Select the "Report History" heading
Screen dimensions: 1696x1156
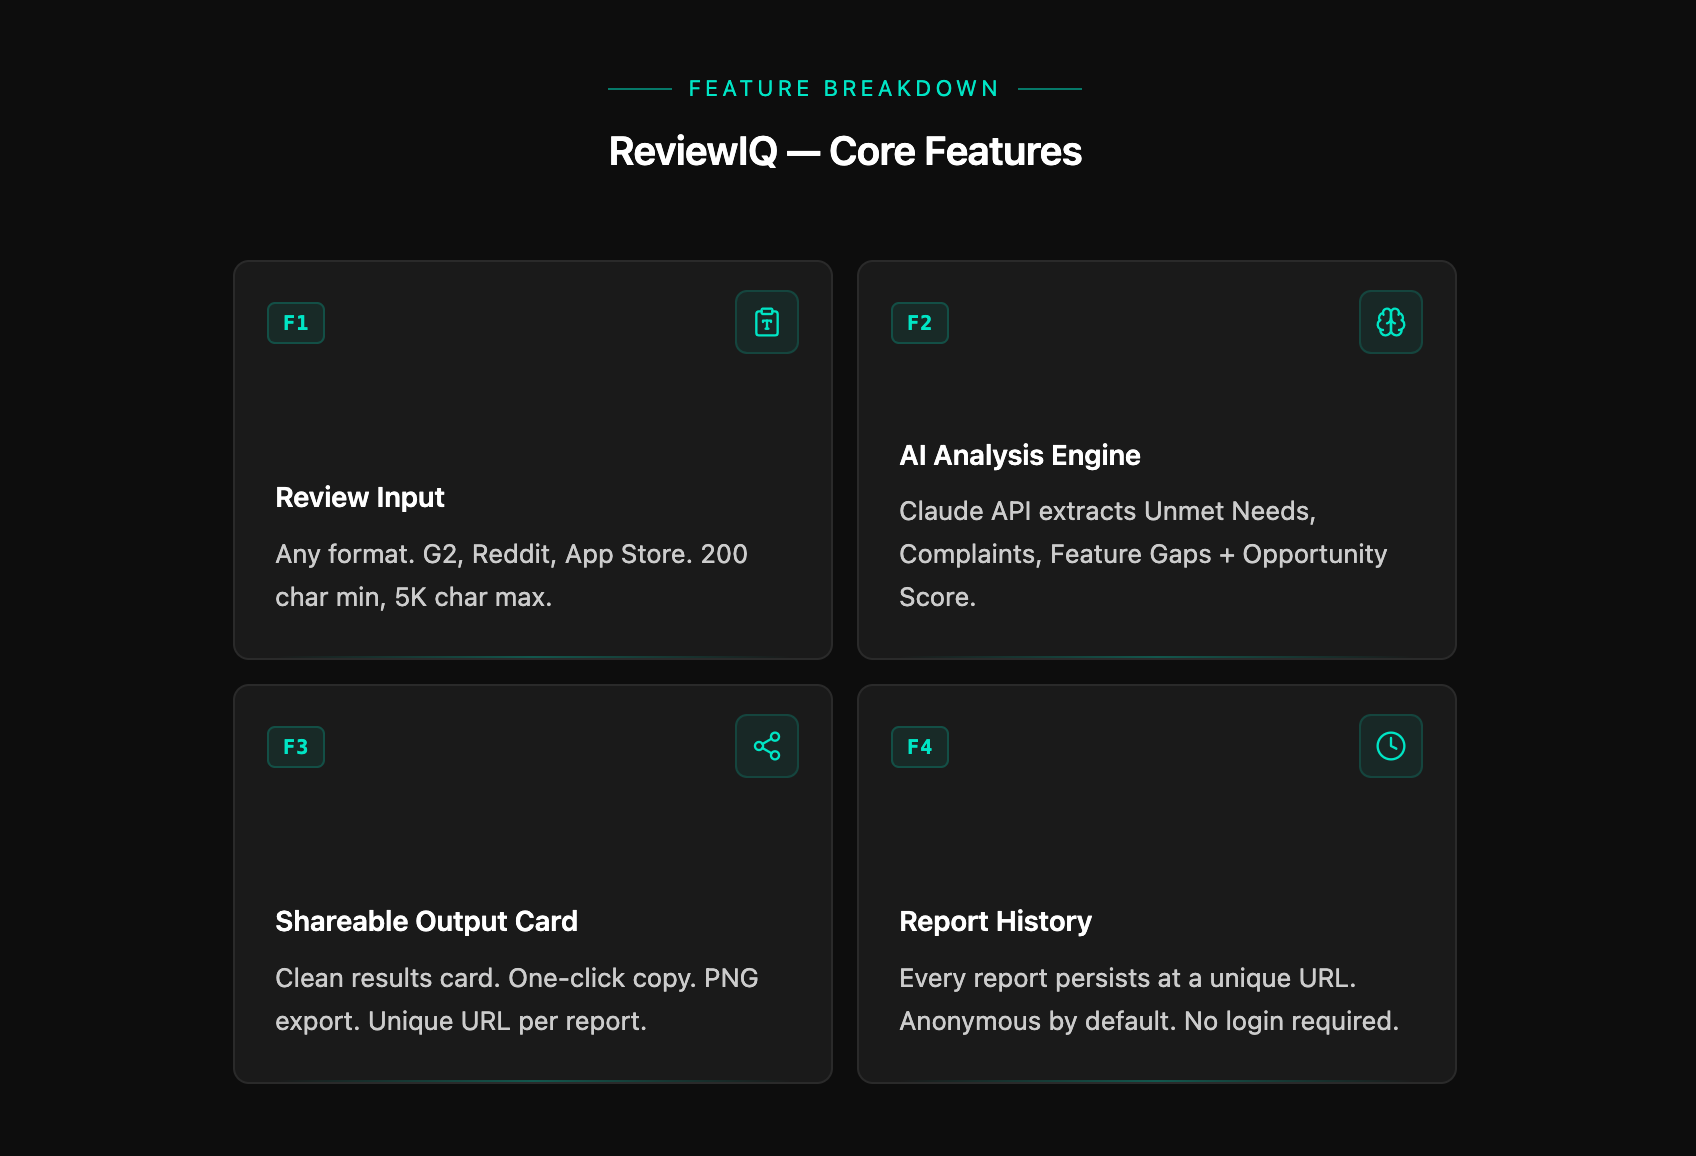coord(996,921)
